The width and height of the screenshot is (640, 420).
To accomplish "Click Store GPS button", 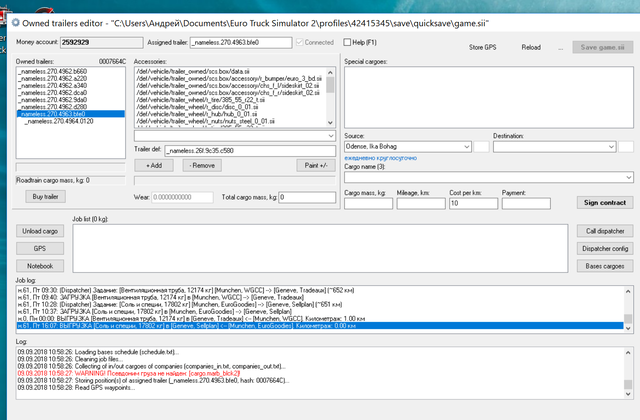I will [482, 47].
